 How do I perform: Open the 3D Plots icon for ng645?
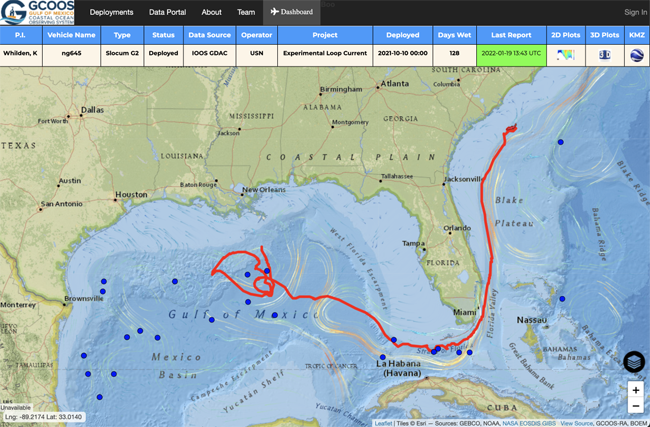pyautogui.click(x=605, y=55)
